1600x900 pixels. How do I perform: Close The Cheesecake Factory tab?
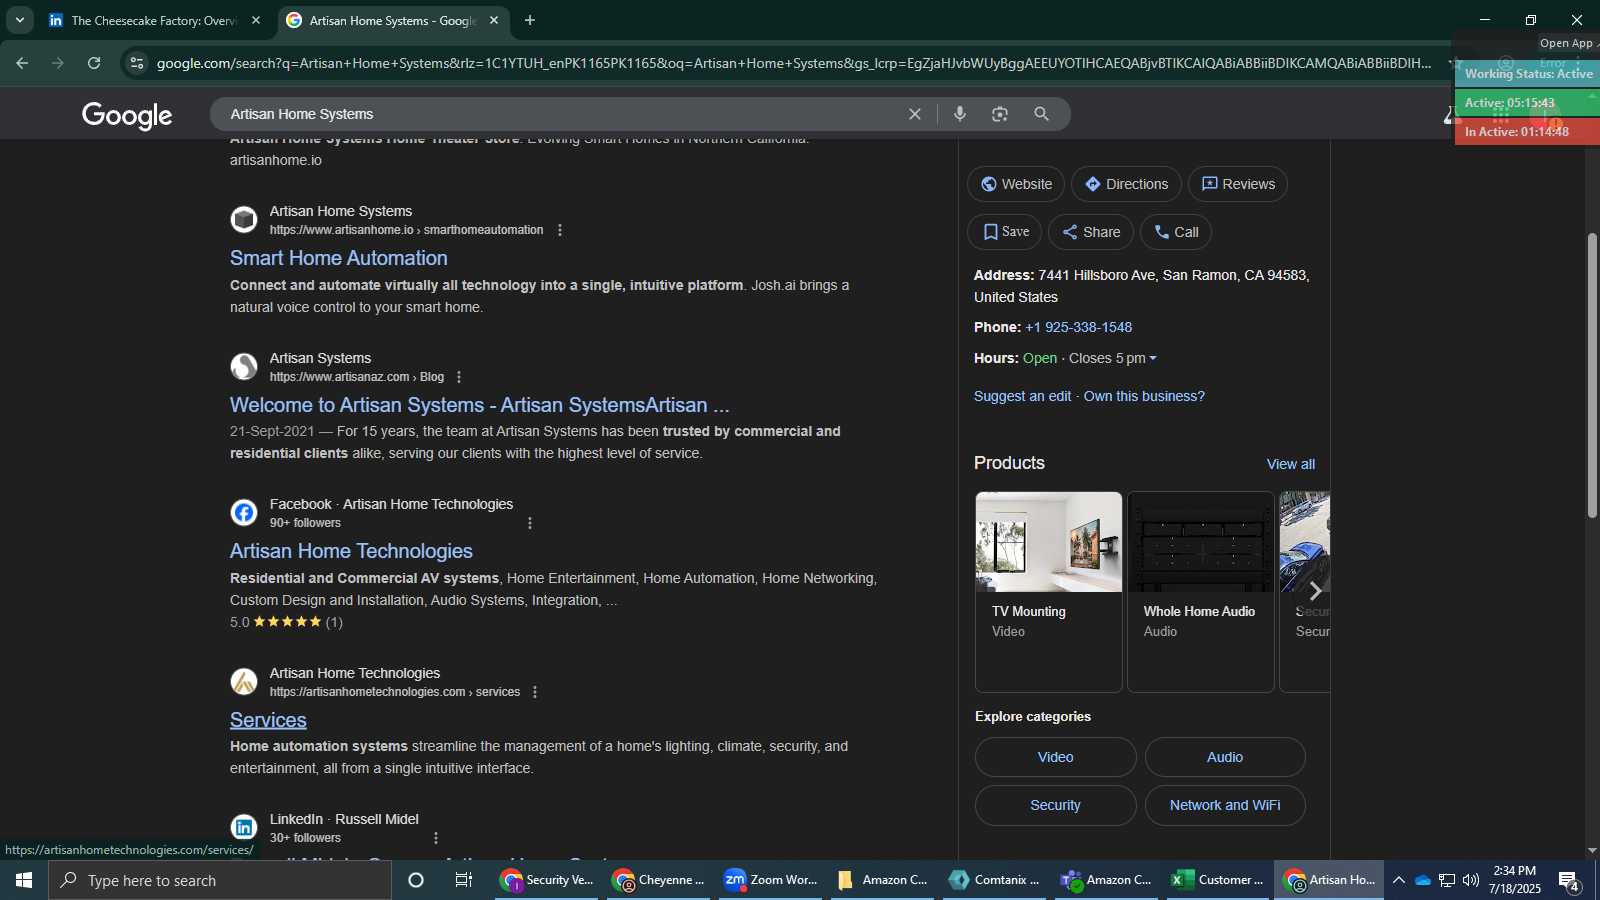[x=256, y=20]
